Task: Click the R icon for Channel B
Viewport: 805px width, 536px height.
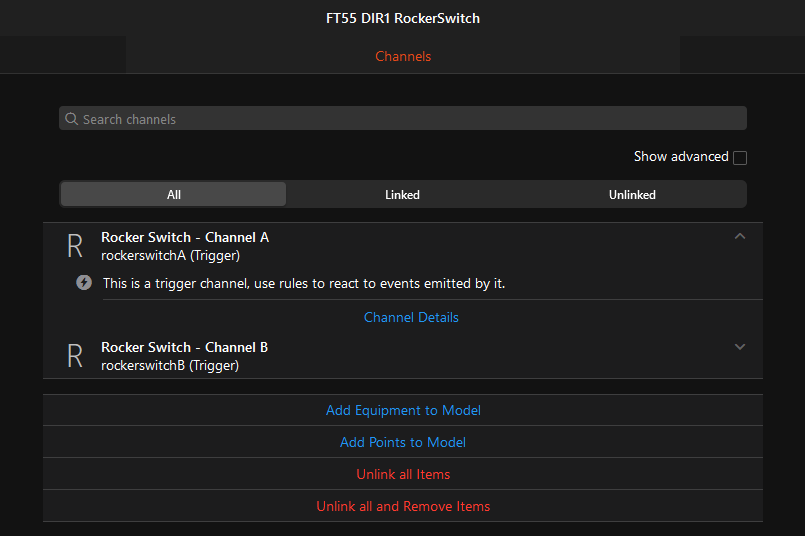Action: click(74, 356)
